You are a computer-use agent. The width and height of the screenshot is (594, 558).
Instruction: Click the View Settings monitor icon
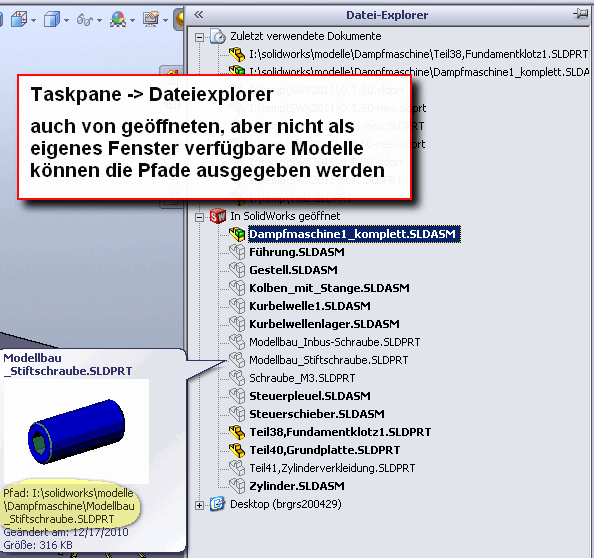pos(151,19)
